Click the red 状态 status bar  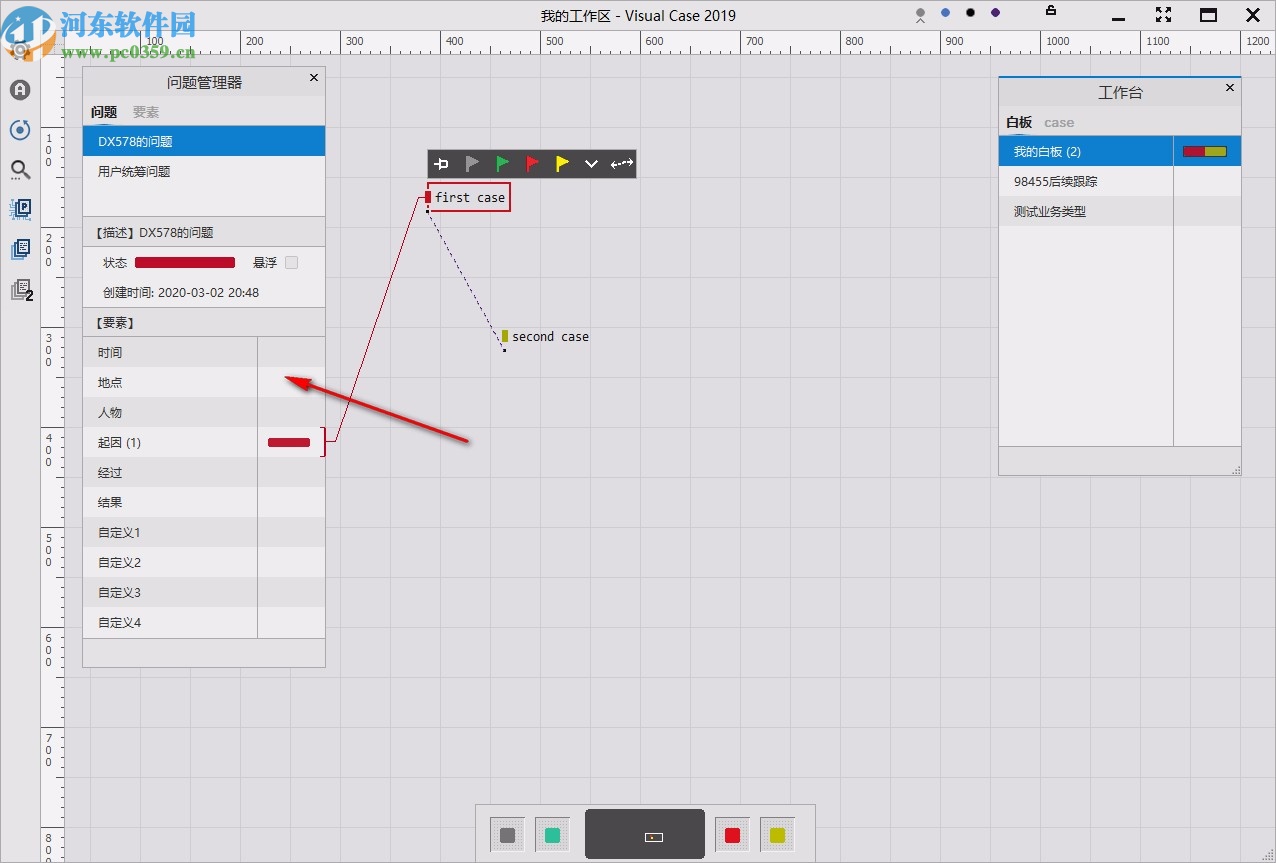click(x=185, y=263)
